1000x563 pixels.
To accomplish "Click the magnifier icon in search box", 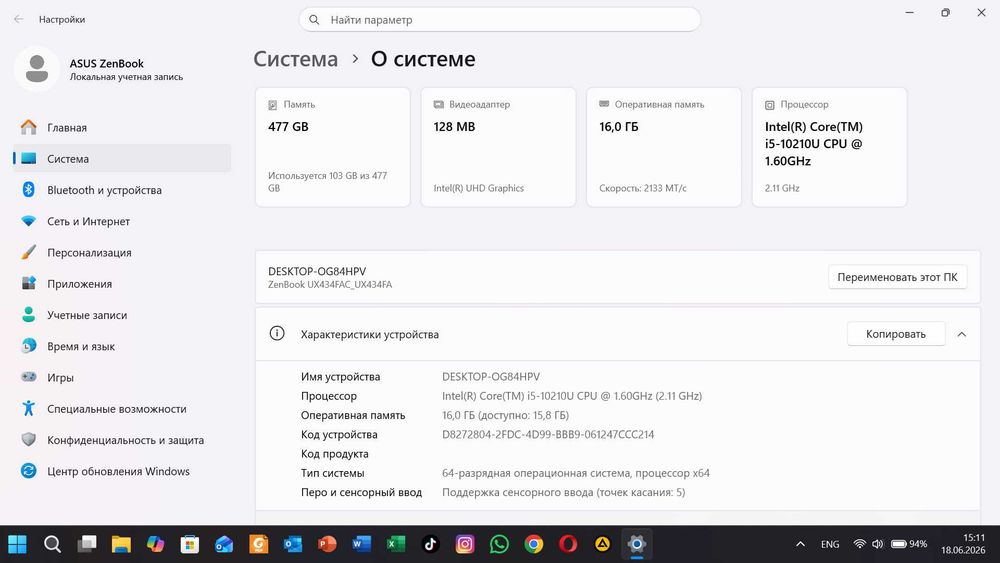I will click(314, 20).
